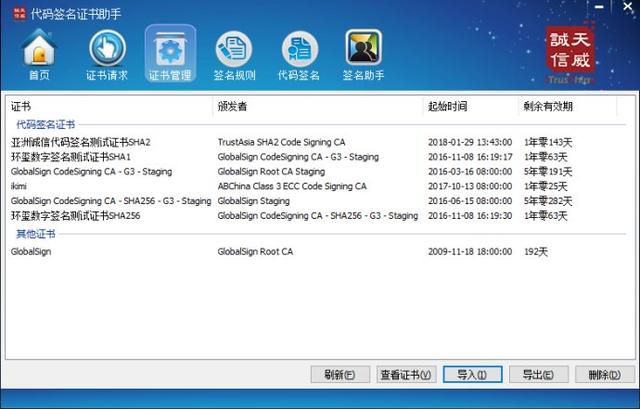Click issuer GlobalSign Staging
Screen dimensions: 640x409
pos(253,201)
